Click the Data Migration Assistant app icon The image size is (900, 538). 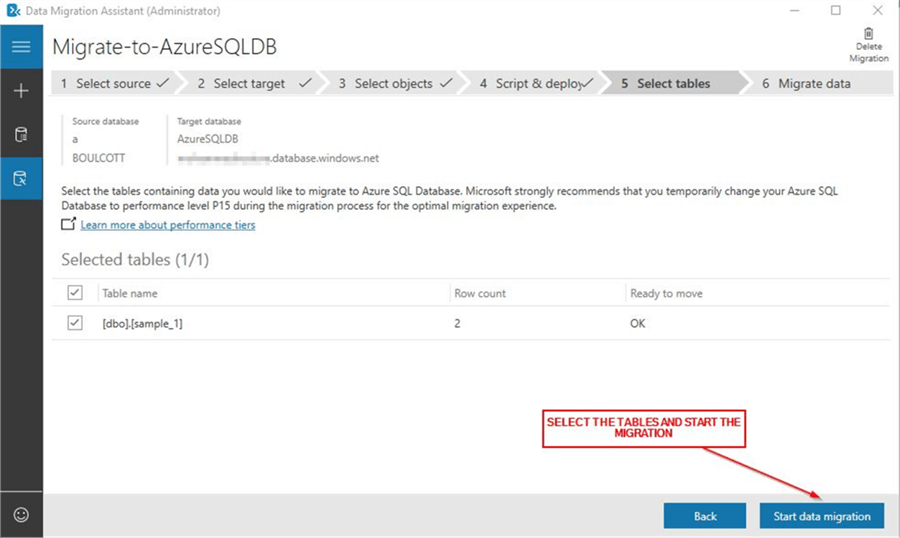click(x=13, y=10)
